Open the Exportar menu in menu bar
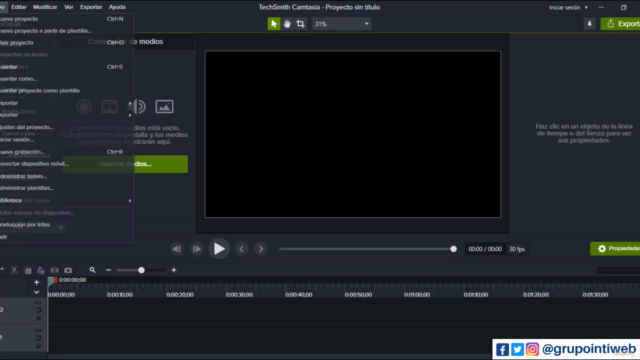This screenshot has height=360, width=640. 91,7
